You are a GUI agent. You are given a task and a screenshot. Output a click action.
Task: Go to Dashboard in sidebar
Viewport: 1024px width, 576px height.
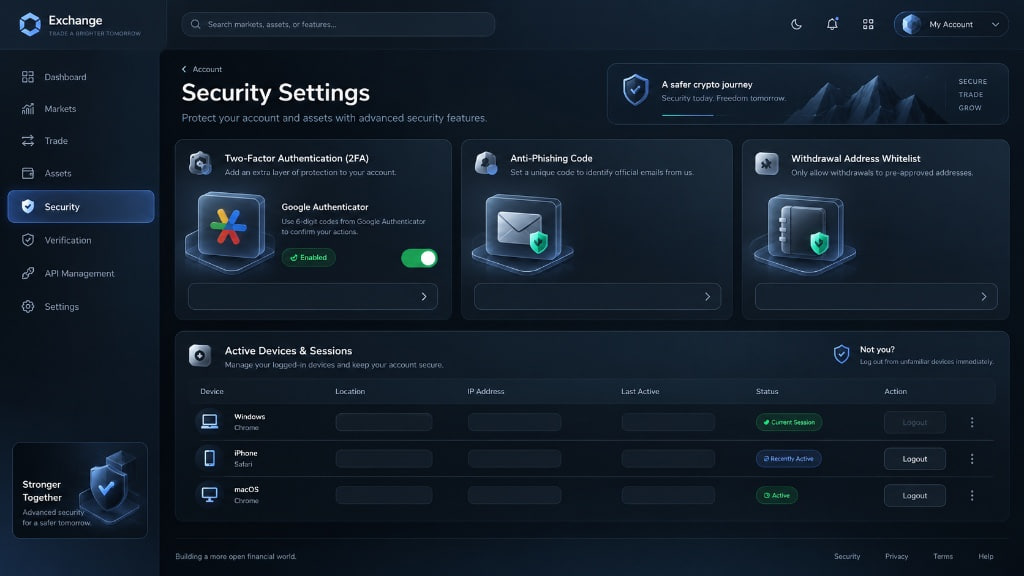pos(81,77)
